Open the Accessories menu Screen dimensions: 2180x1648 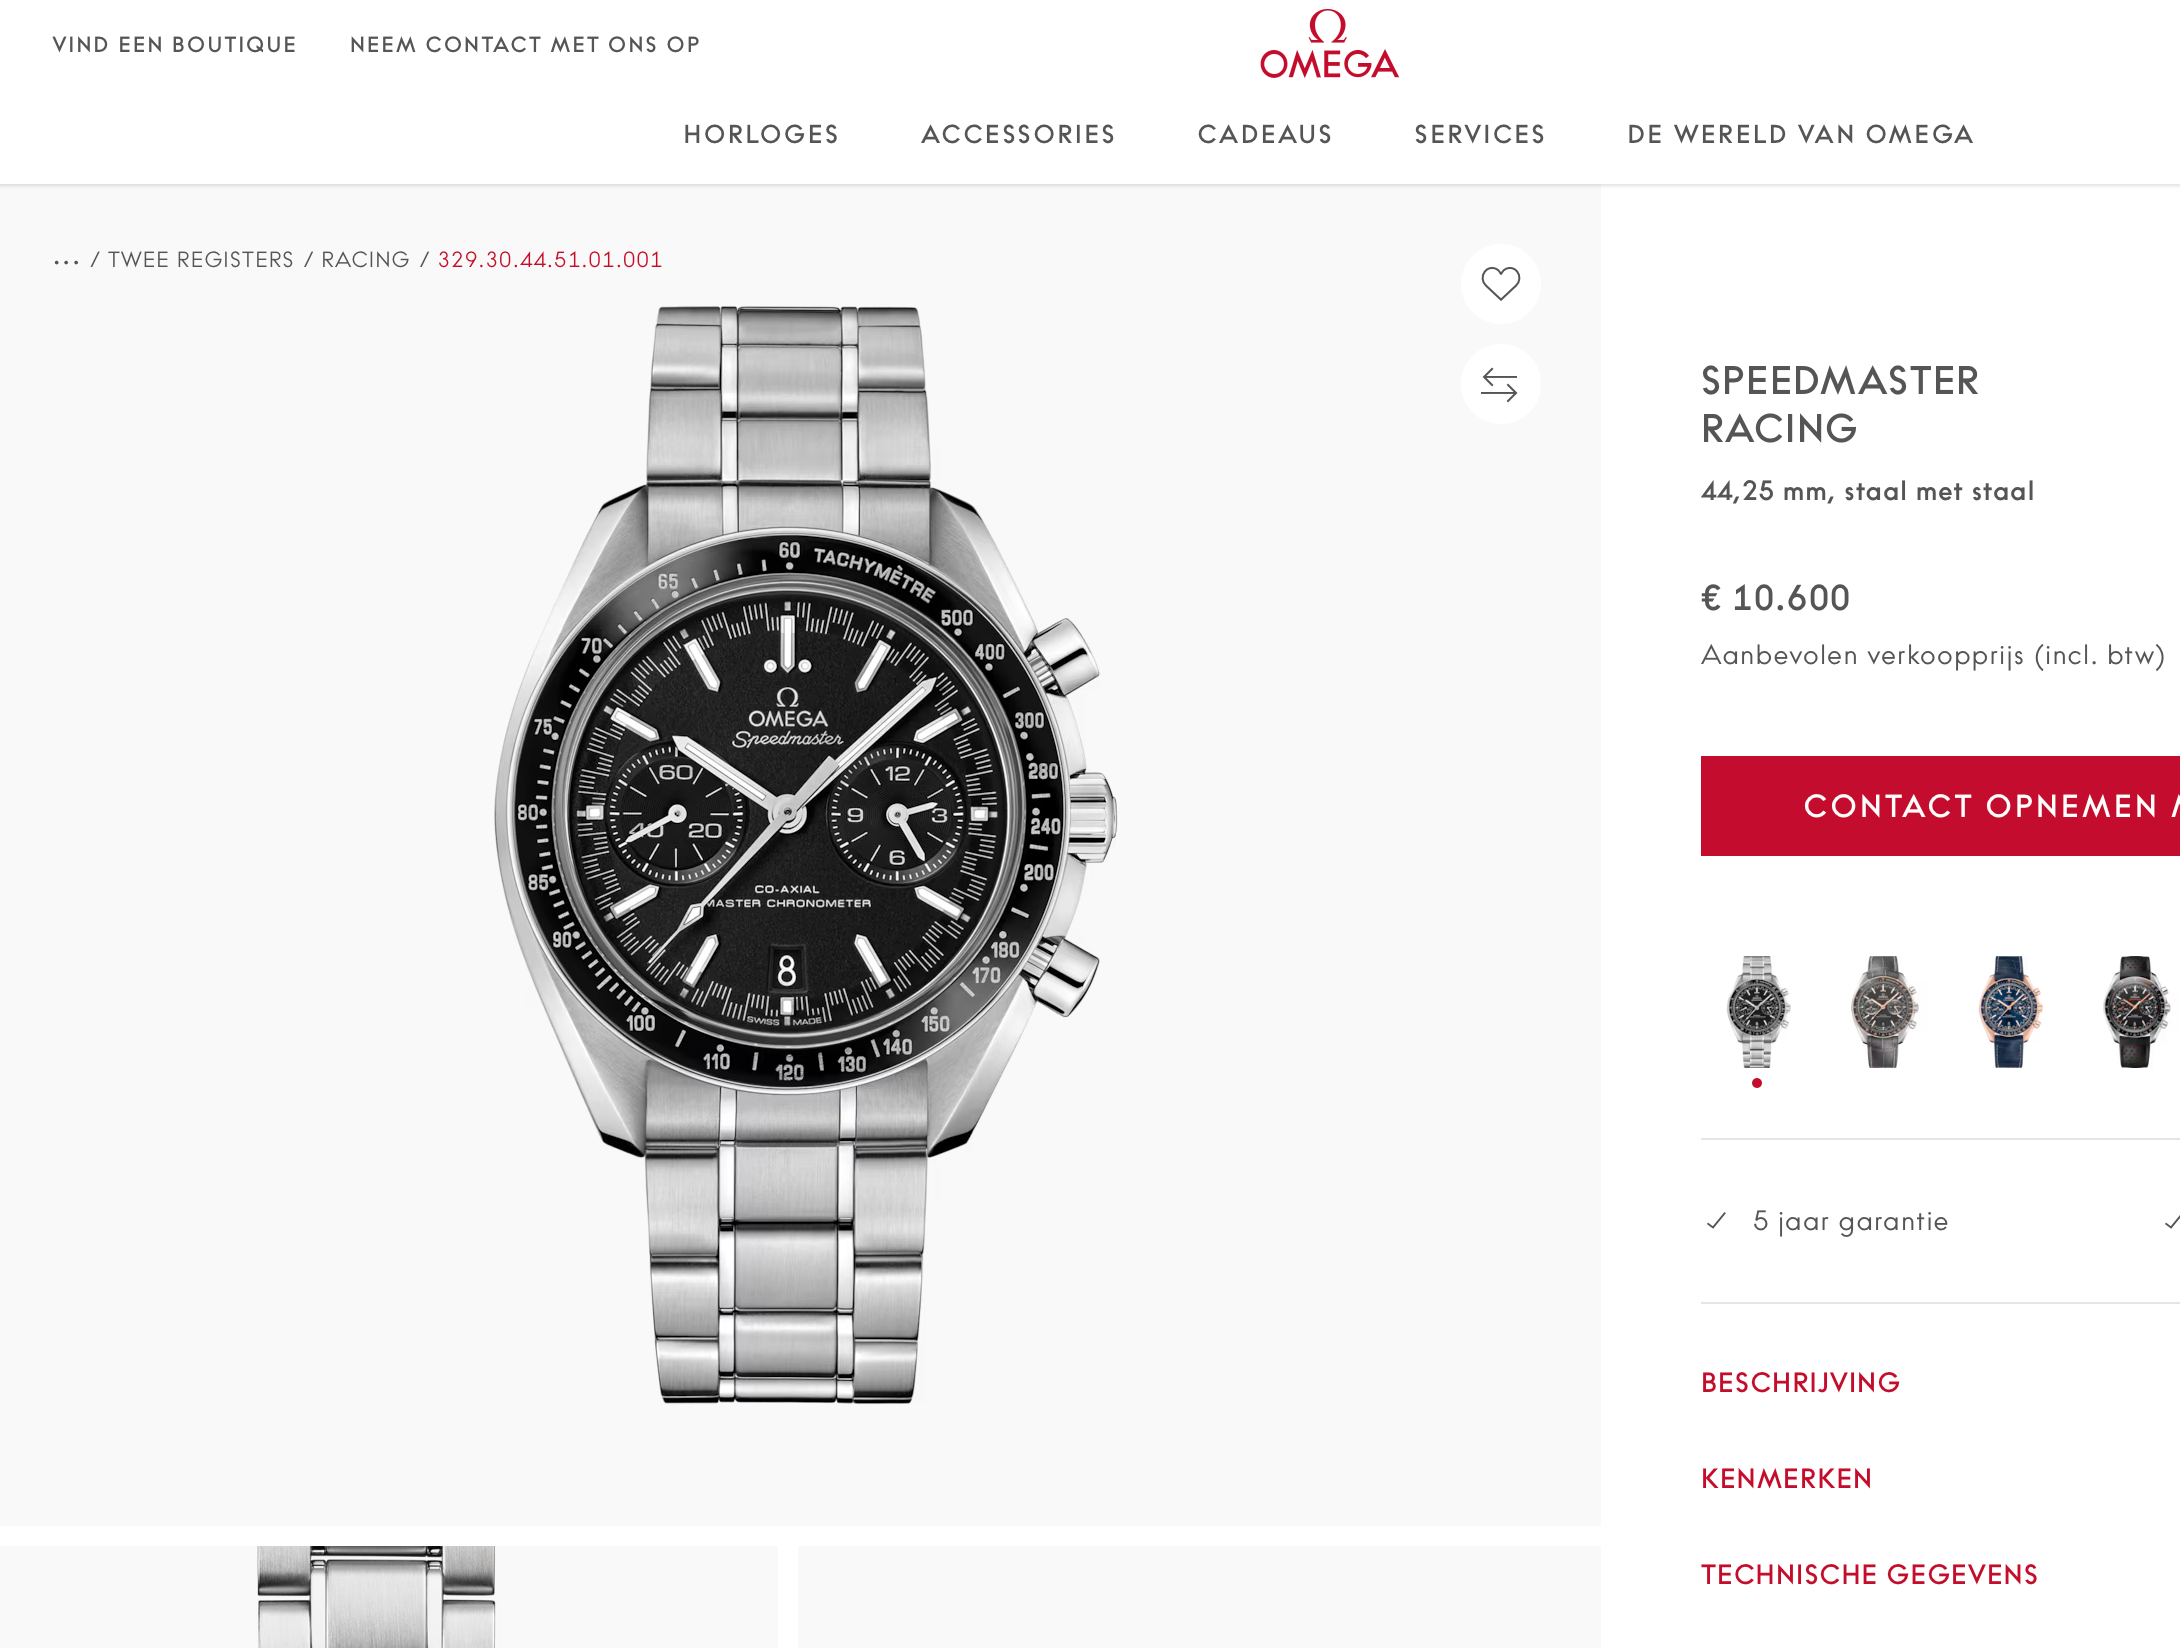(1018, 134)
